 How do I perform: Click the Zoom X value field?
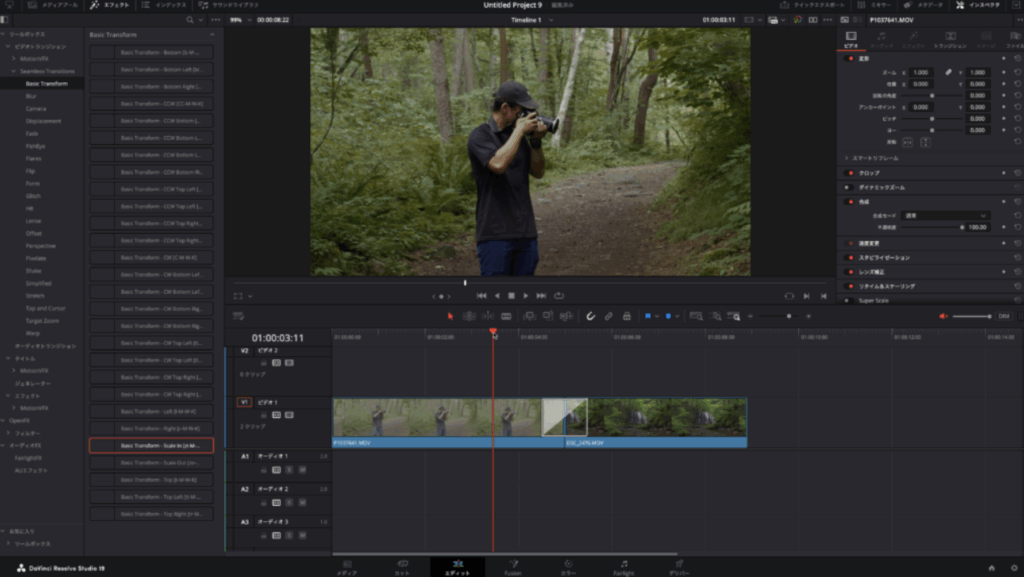pyautogui.click(x=921, y=72)
